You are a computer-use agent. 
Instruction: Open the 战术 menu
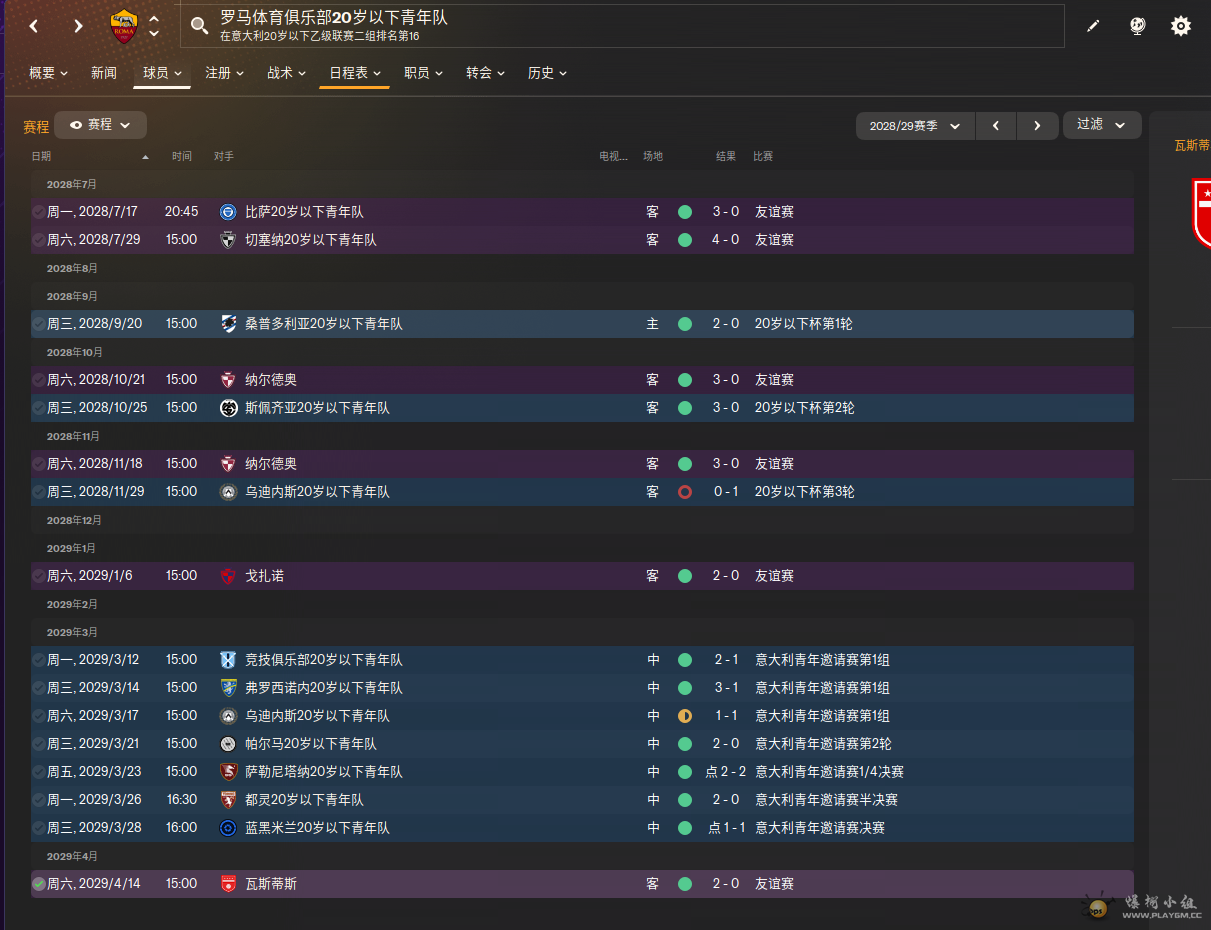click(x=286, y=73)
